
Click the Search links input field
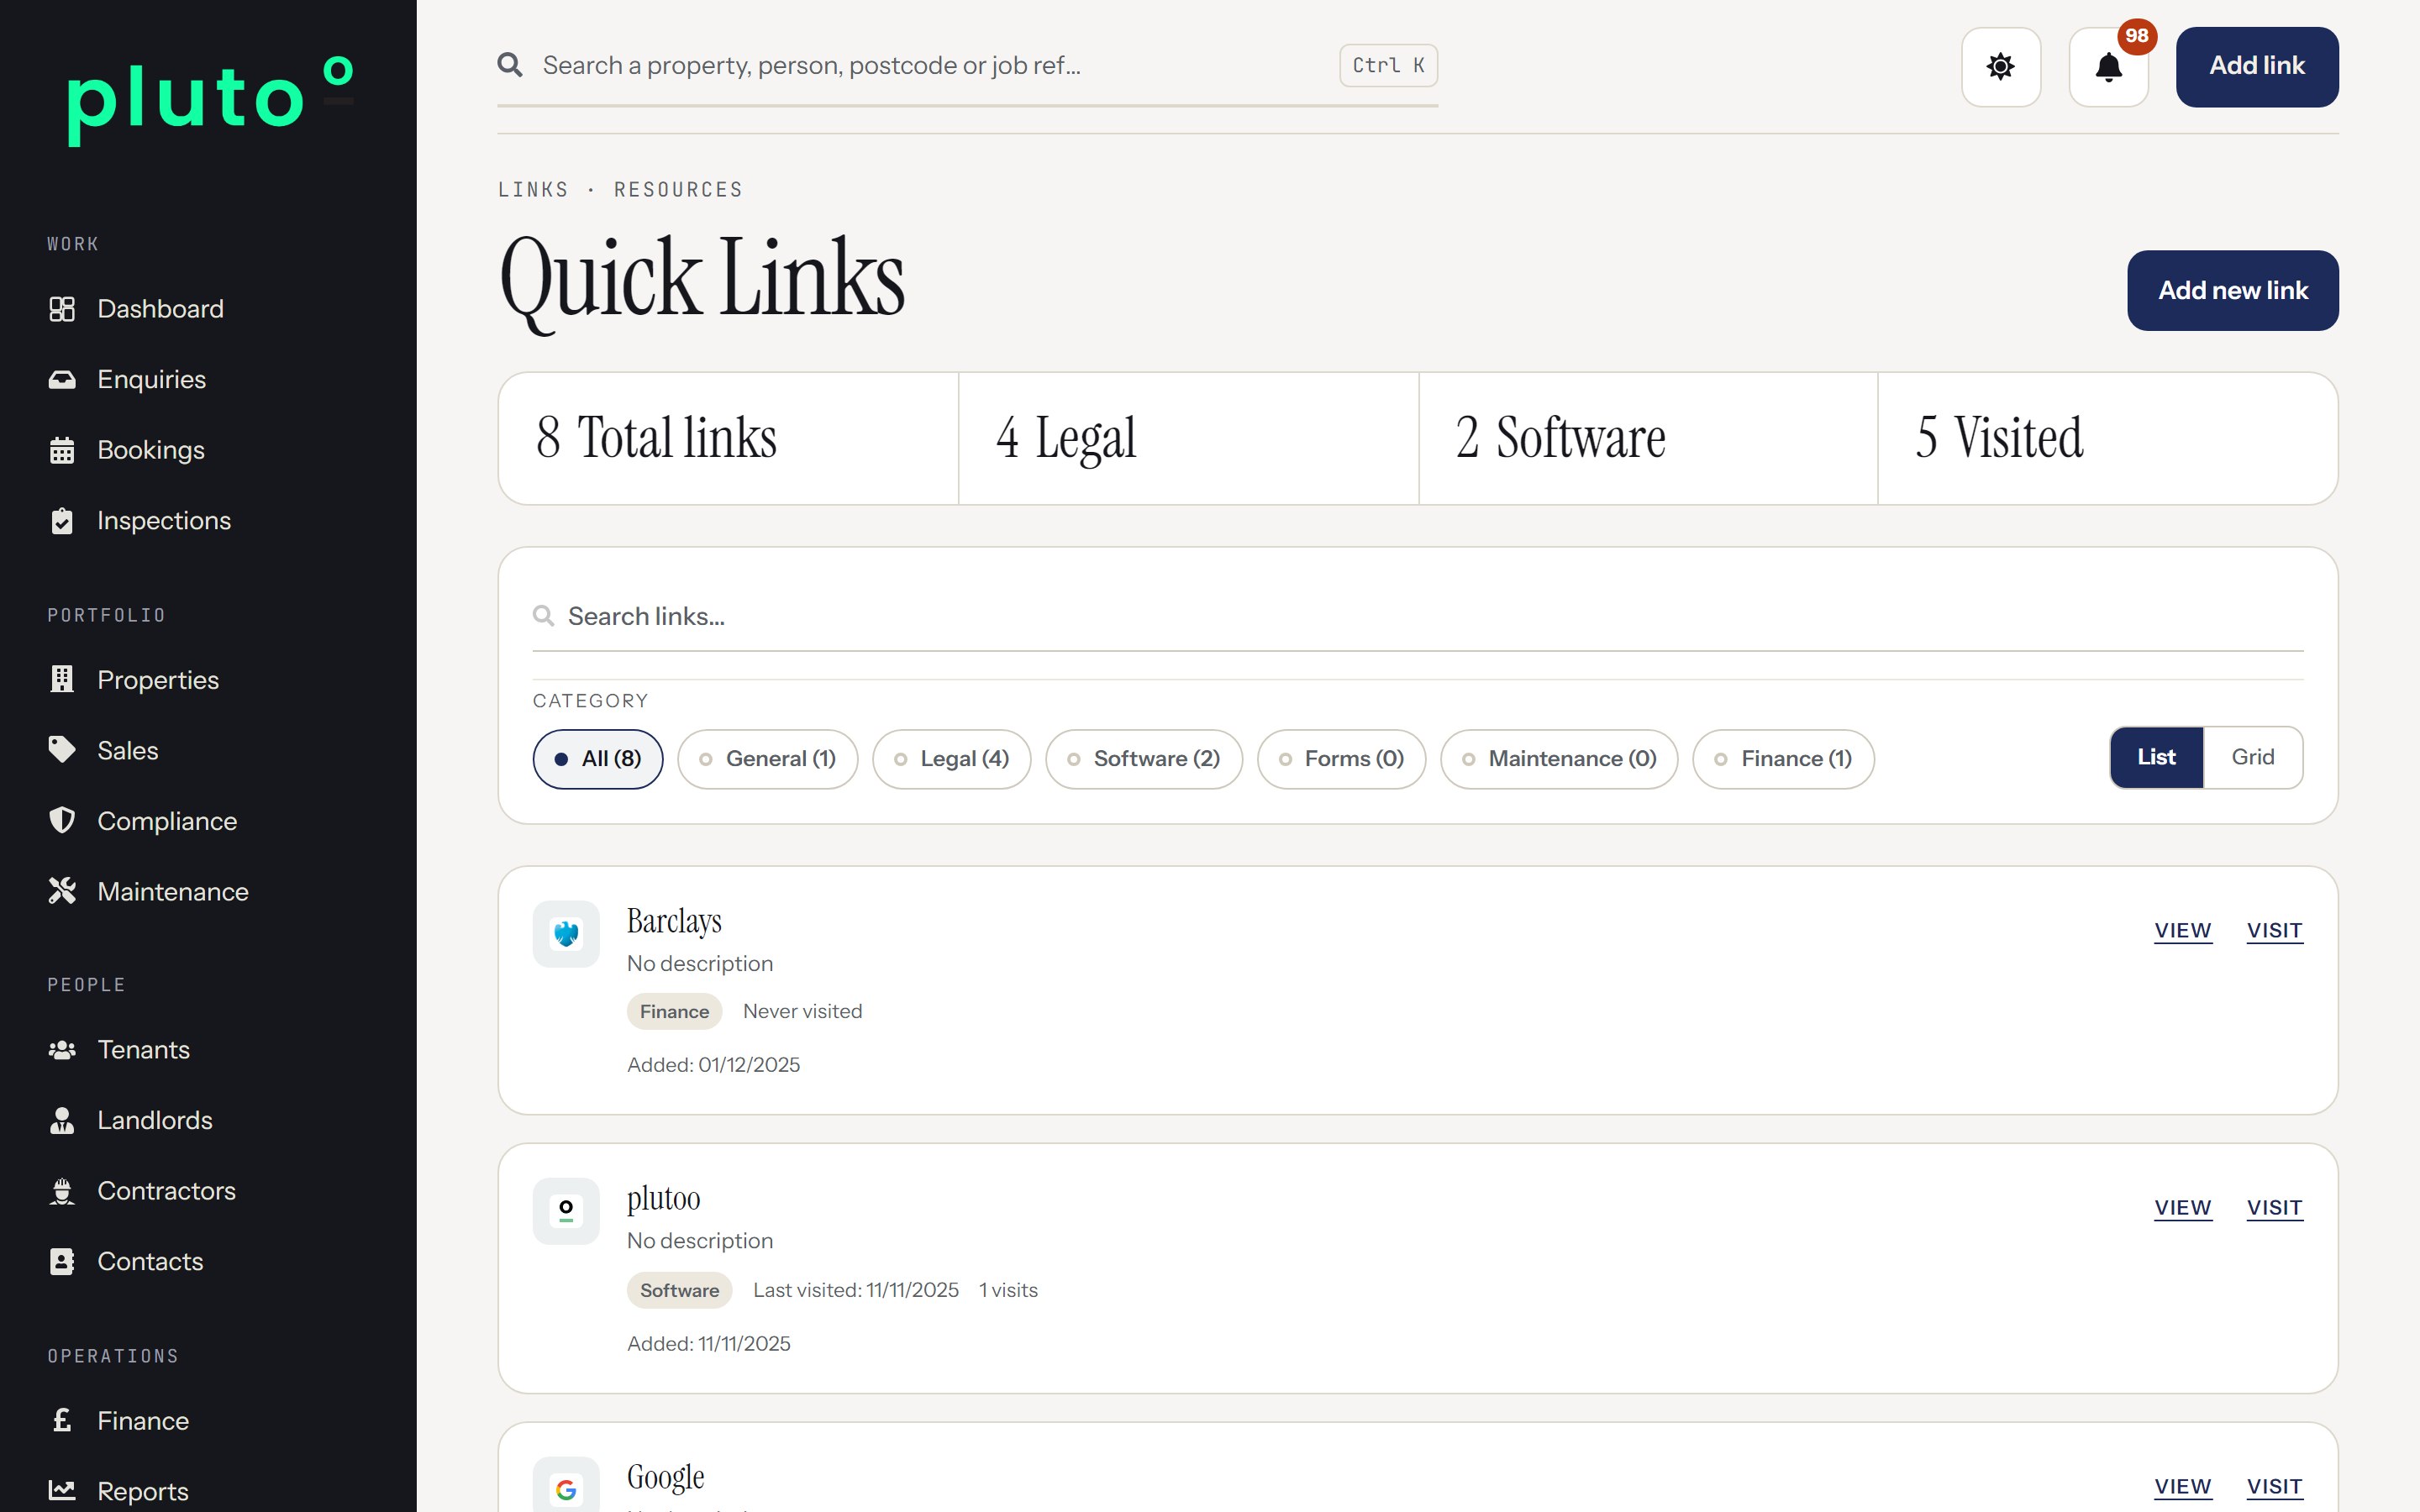click(x=1418, y=617)
